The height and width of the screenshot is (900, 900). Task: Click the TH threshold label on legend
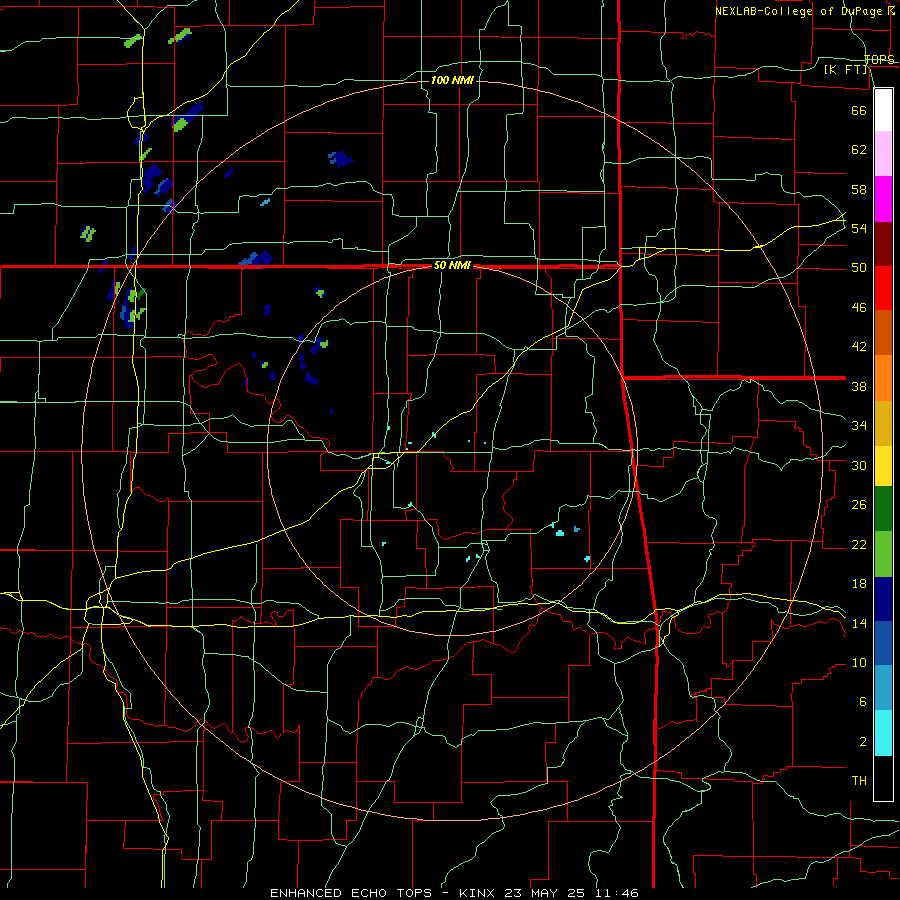coord(859,781)
